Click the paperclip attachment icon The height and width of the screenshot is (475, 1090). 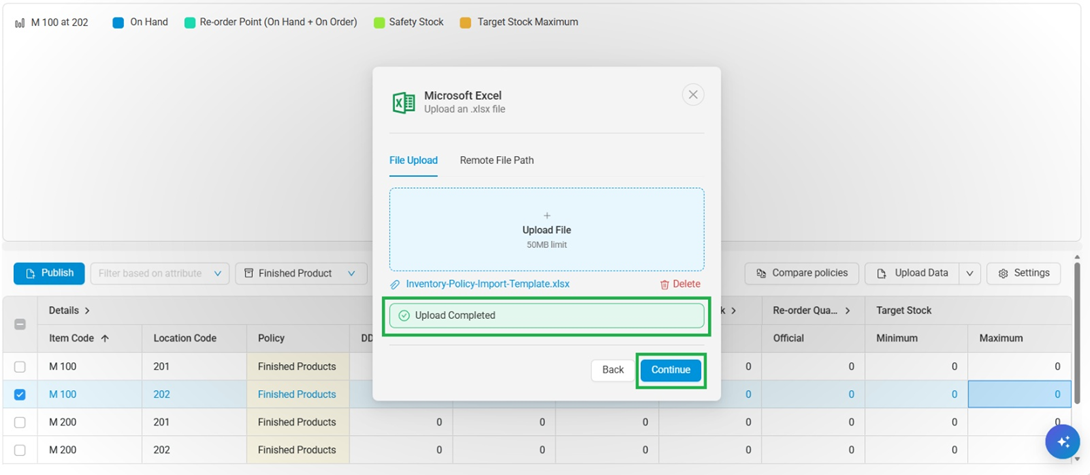pos(395,284)
